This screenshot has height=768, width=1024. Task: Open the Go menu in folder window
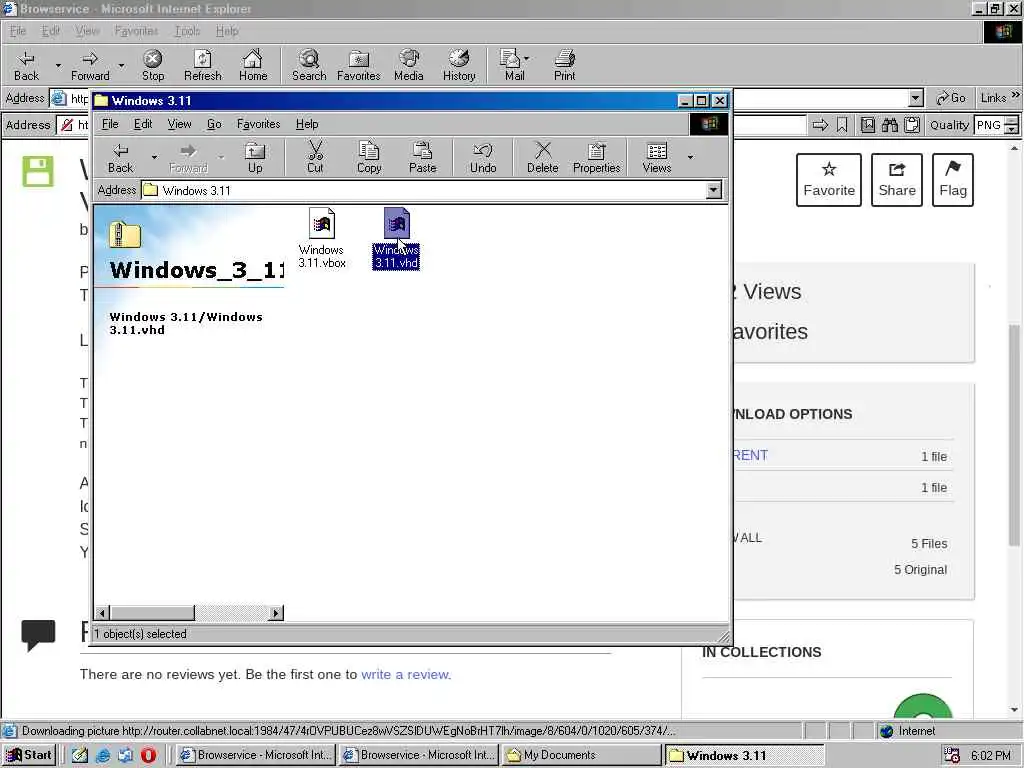(214, 123)
